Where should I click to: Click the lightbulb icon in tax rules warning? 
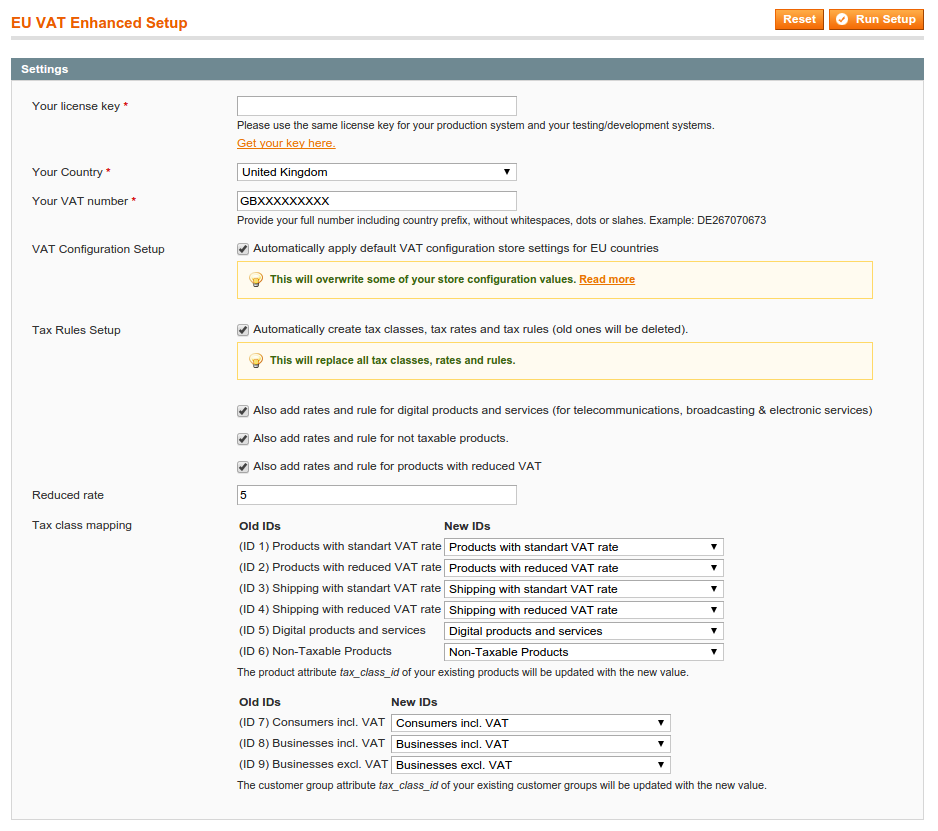pyautogui.click(x=256, y=360)
